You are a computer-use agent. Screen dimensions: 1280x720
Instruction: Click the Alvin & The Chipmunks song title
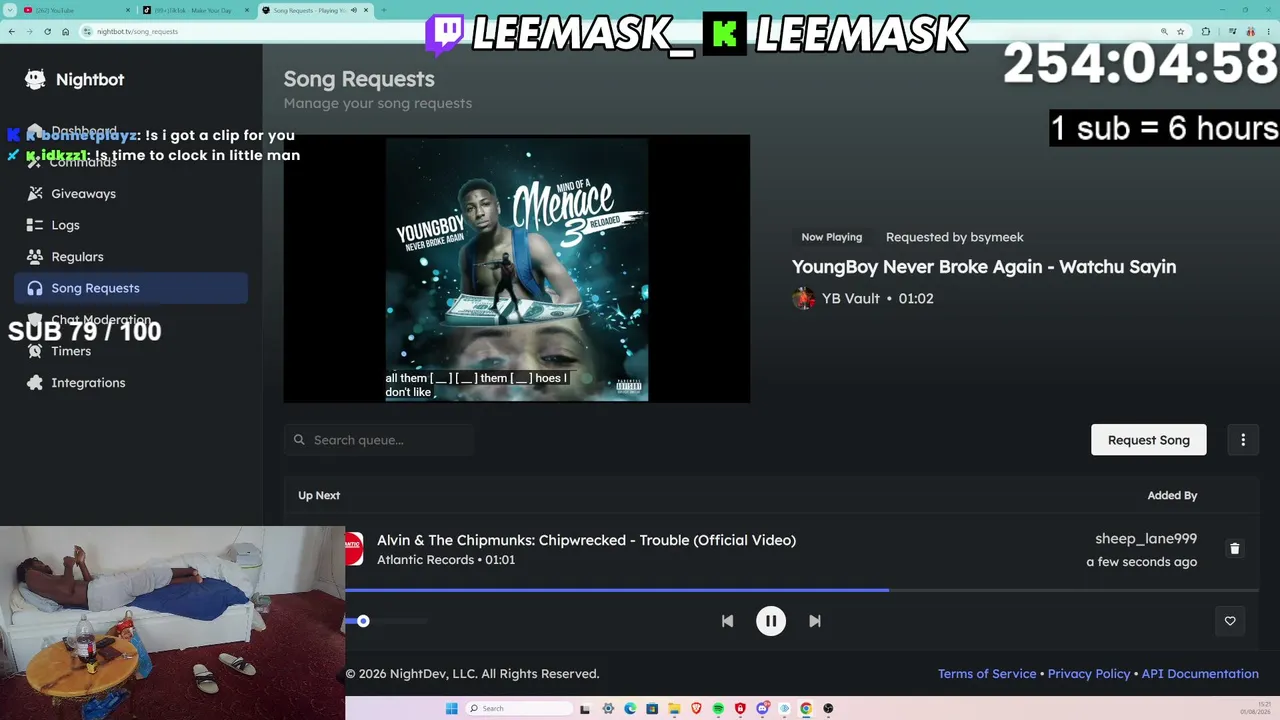586,540
